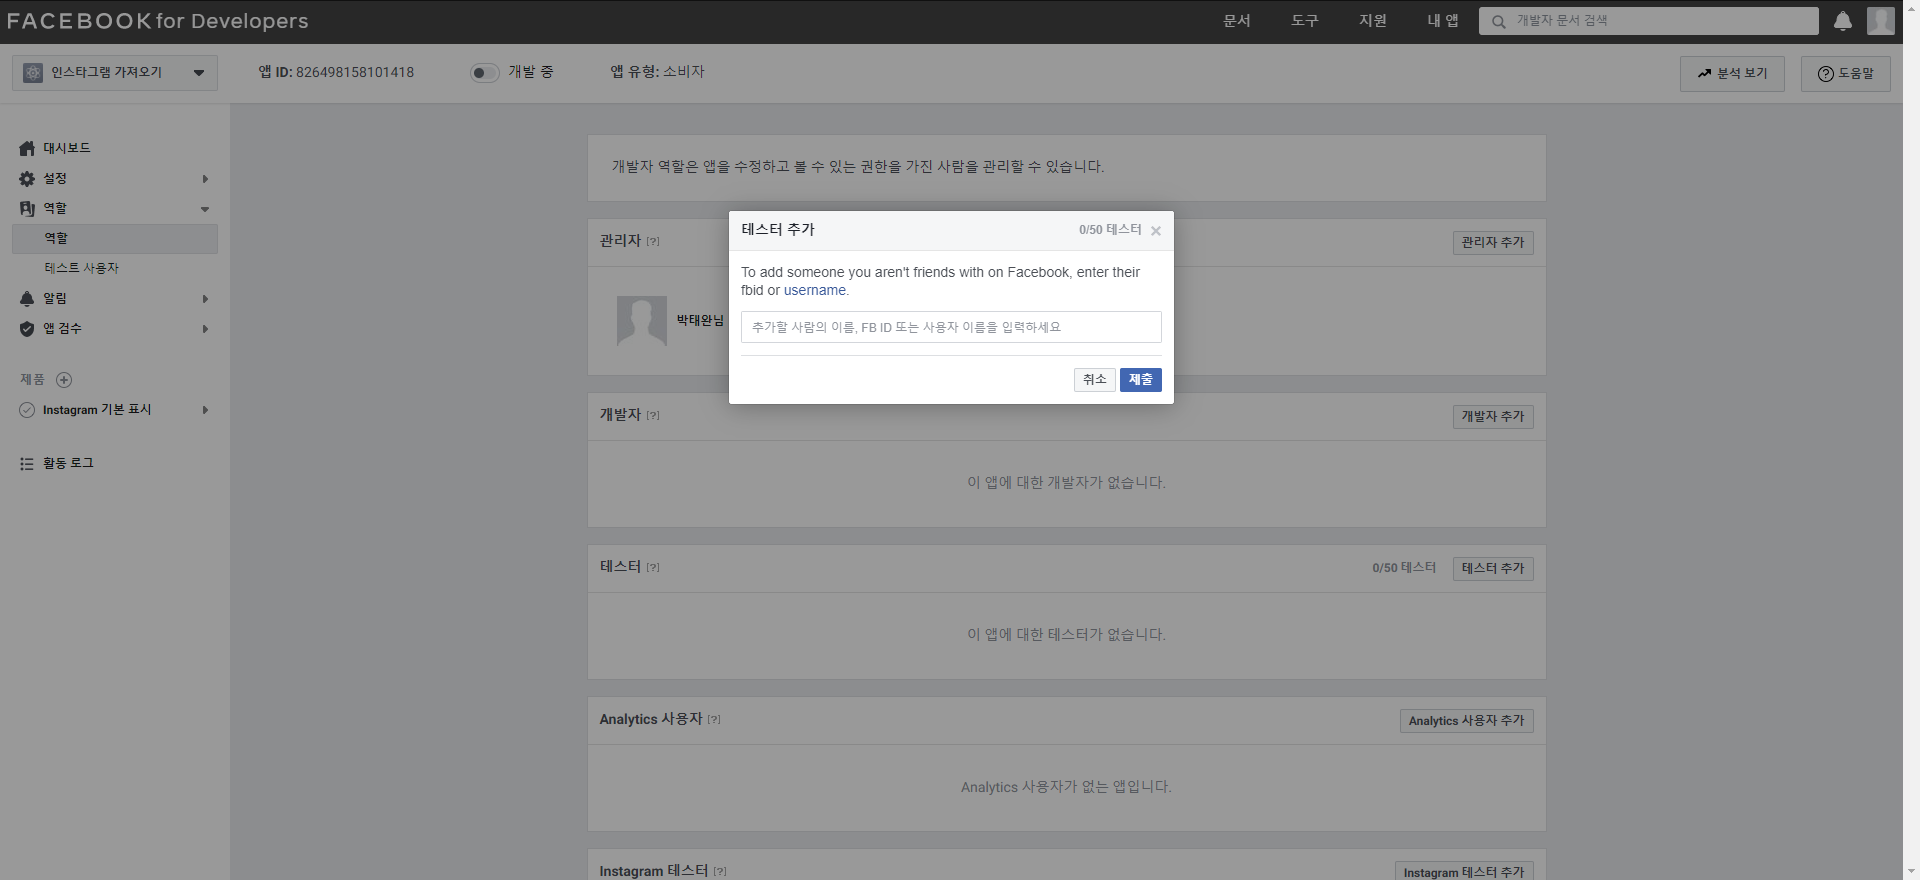
Task: Click the 박태완님 admin name
Action: (700, 320)
